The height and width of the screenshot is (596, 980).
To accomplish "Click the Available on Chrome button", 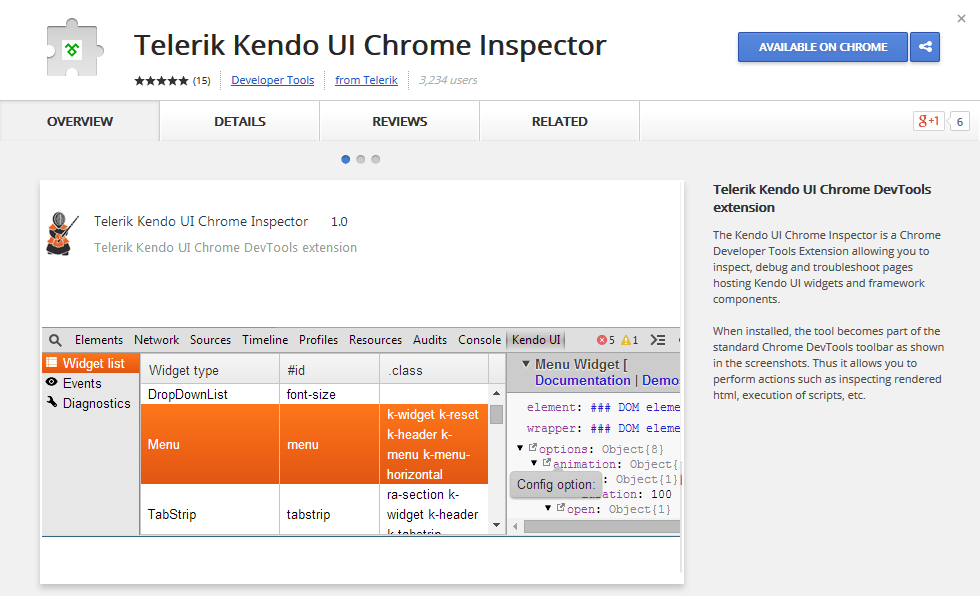I will [822, 47].
